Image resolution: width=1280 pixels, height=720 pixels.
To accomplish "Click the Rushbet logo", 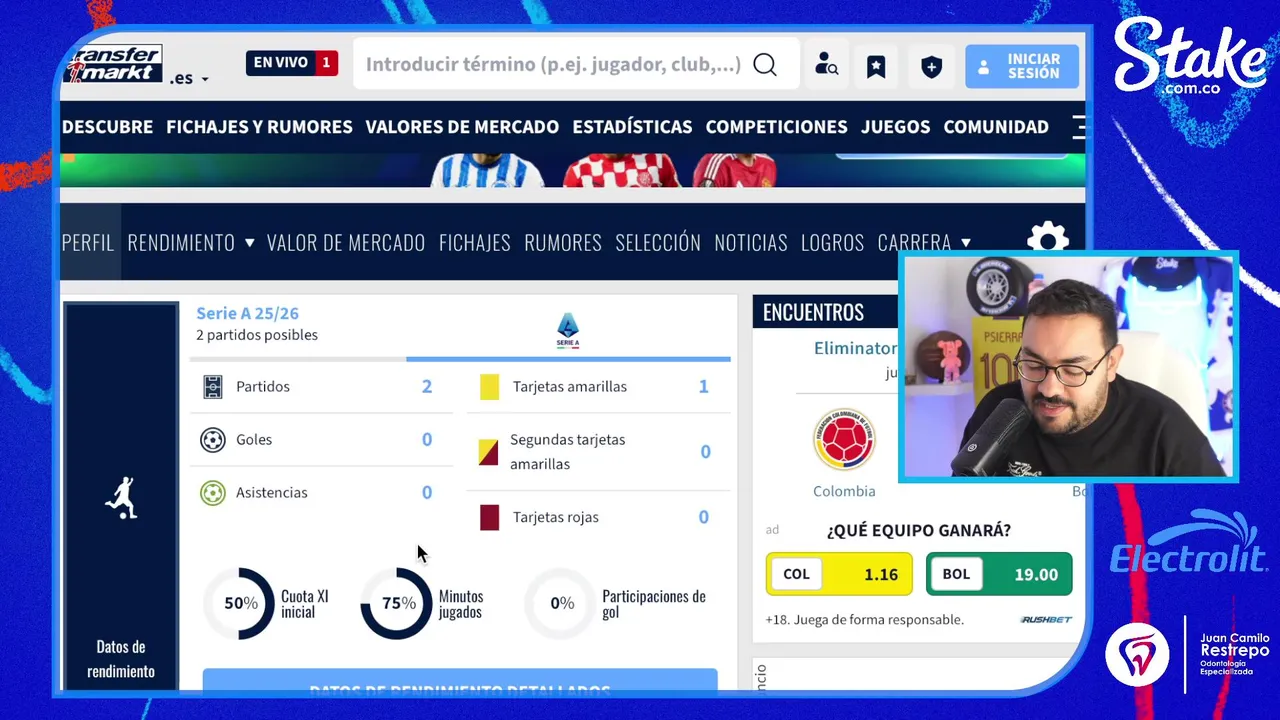I will tap(1046, 620).
